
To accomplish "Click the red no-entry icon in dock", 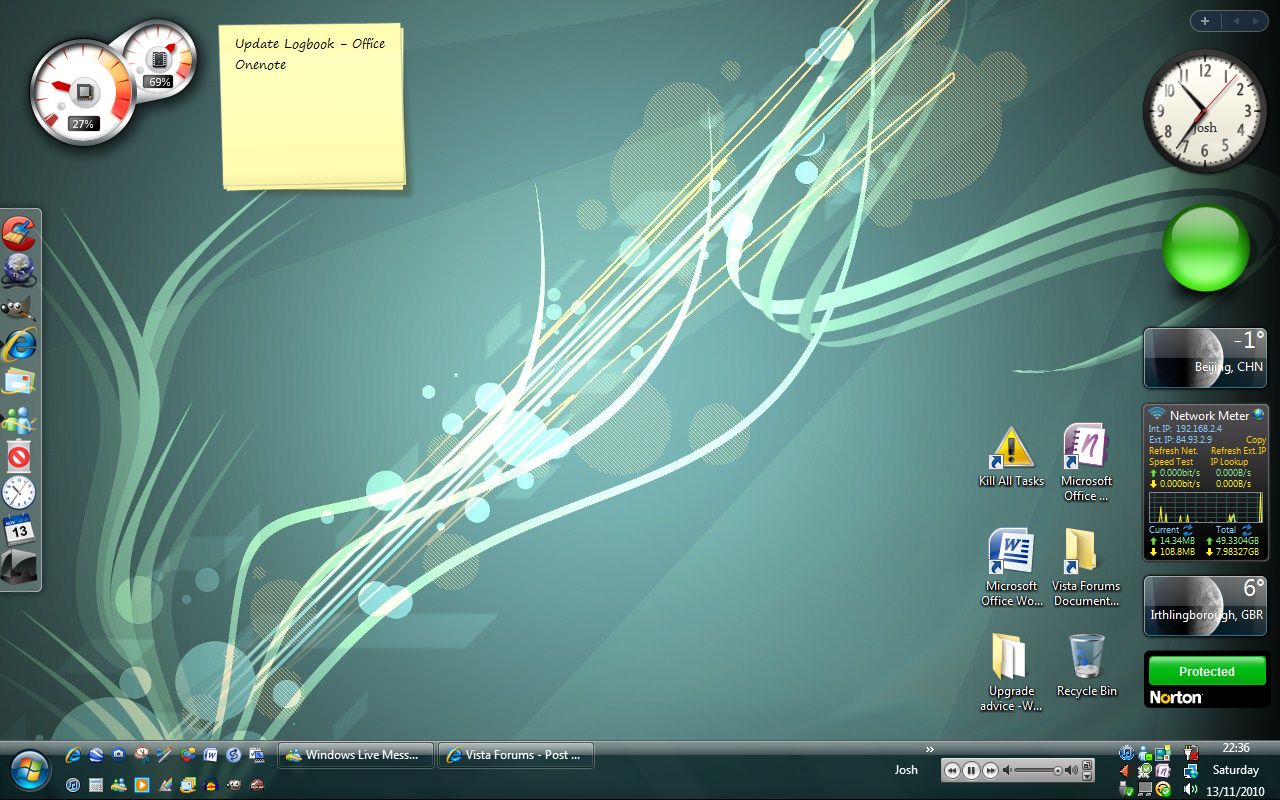I will 19,457.
